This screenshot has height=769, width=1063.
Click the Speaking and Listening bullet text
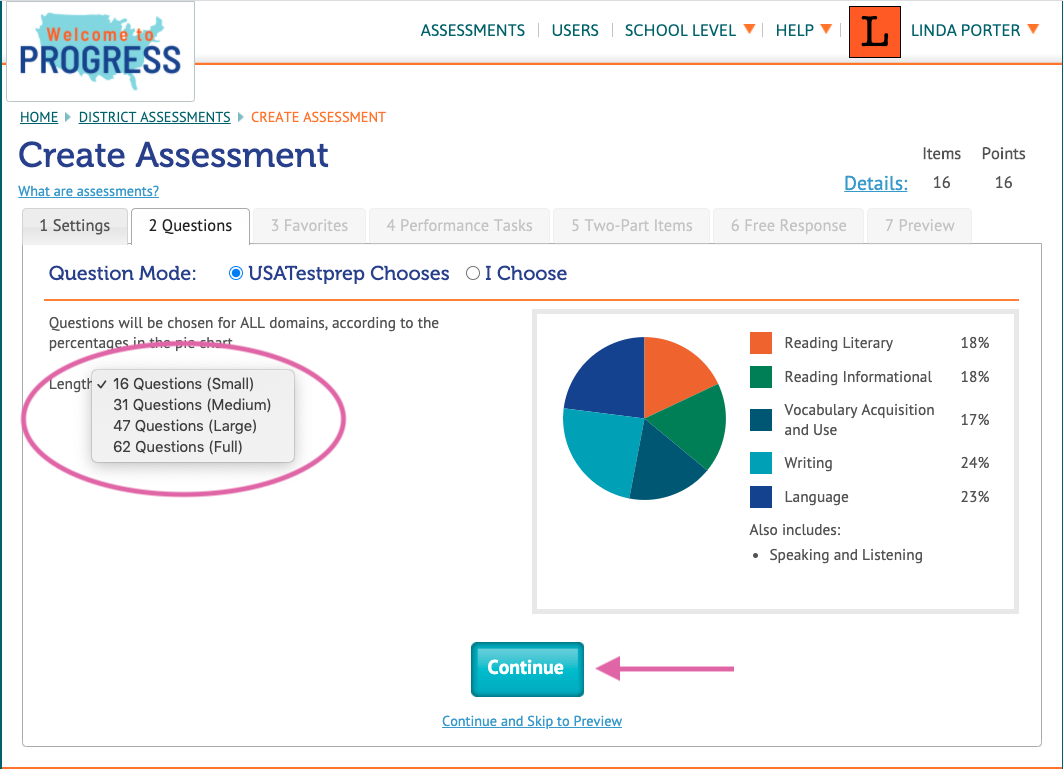pyautogui.click(x=845, y=555)
